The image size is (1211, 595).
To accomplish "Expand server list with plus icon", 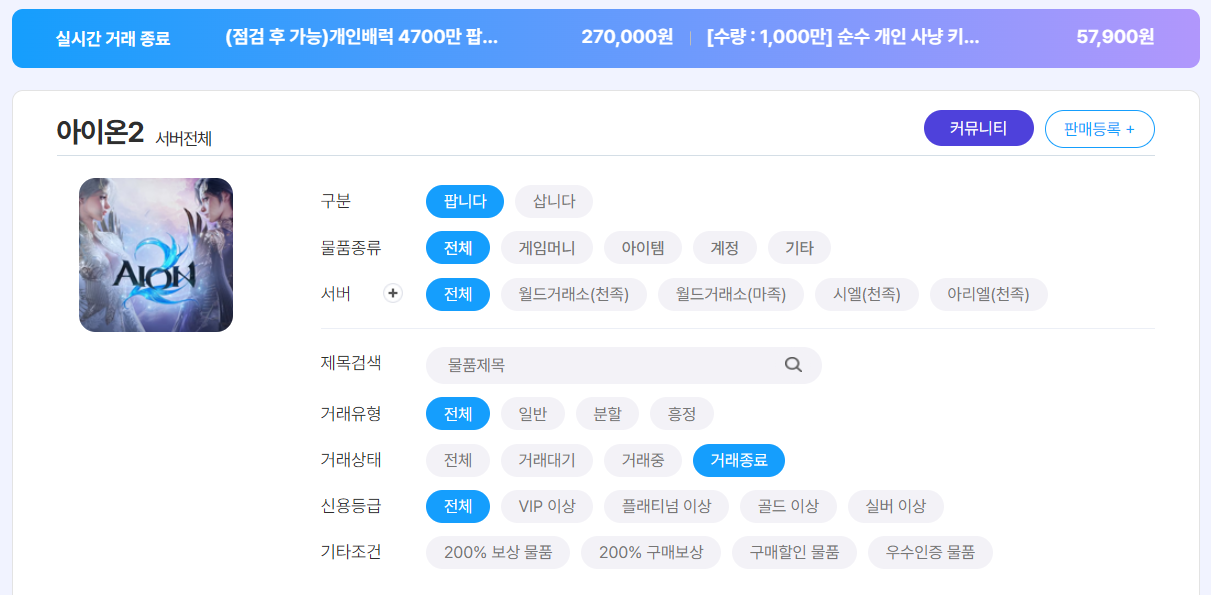I will (x=393, y=294).
